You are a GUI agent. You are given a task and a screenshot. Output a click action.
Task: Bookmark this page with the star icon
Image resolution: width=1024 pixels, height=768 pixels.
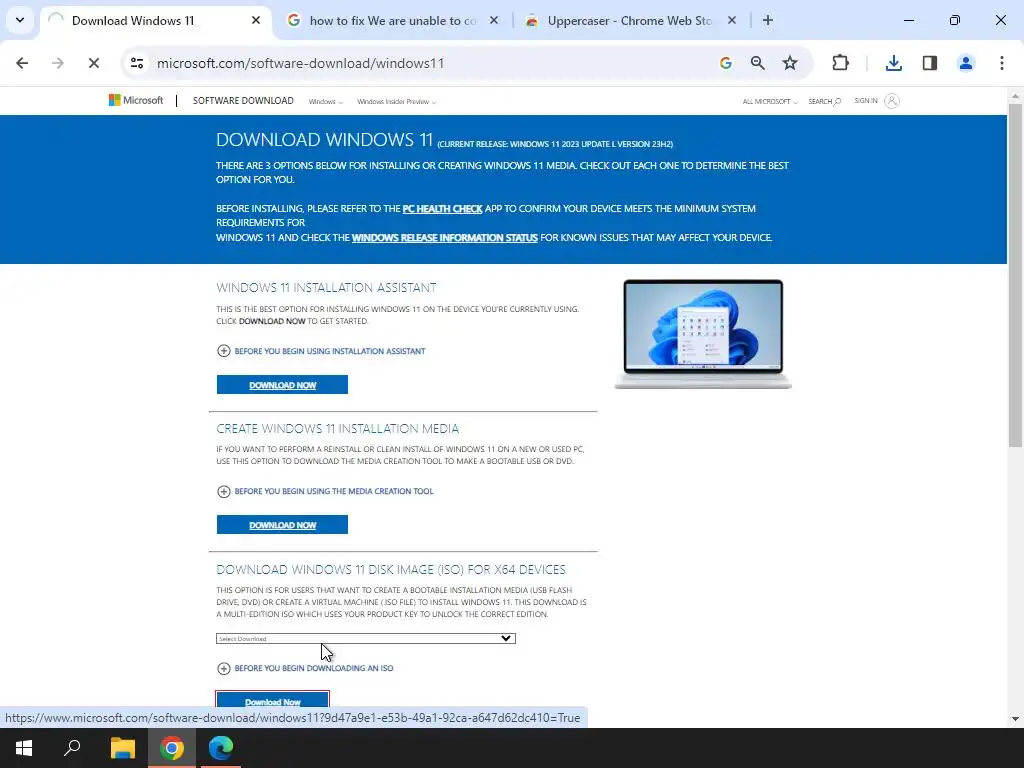pos(790,63)
